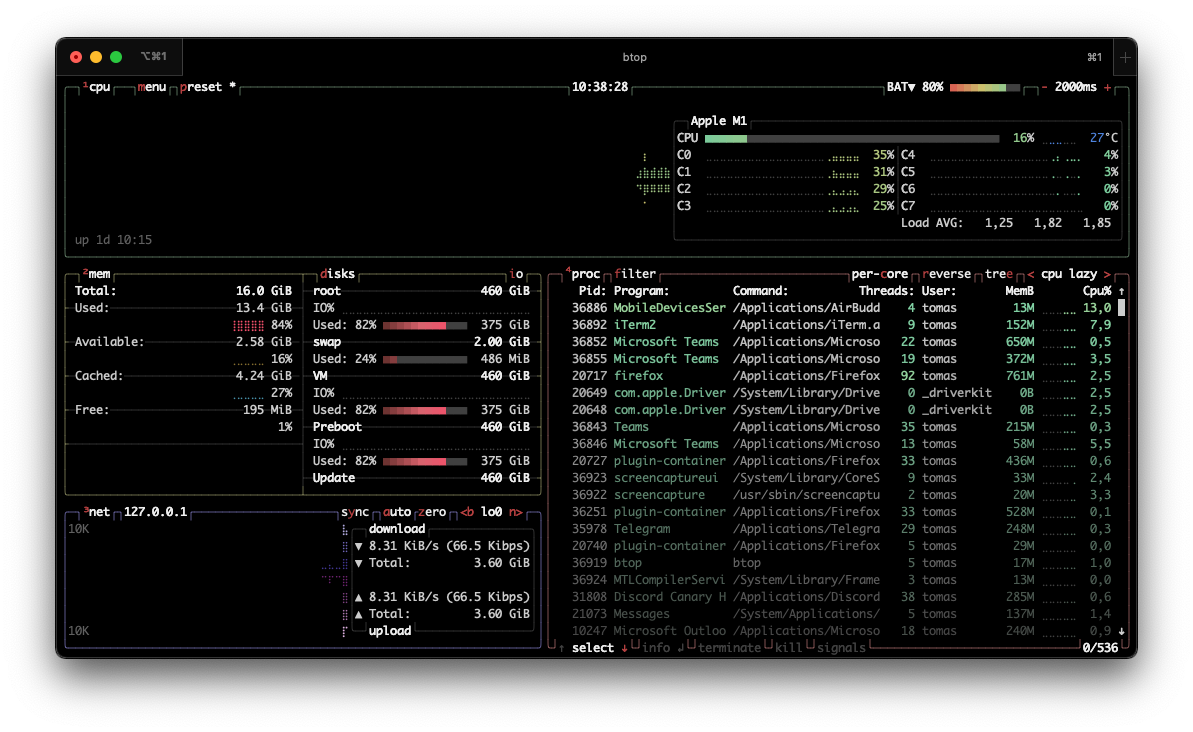The image size is (1193, 732).
Task: Click the swap disk entry
Action: click(327, 342)
